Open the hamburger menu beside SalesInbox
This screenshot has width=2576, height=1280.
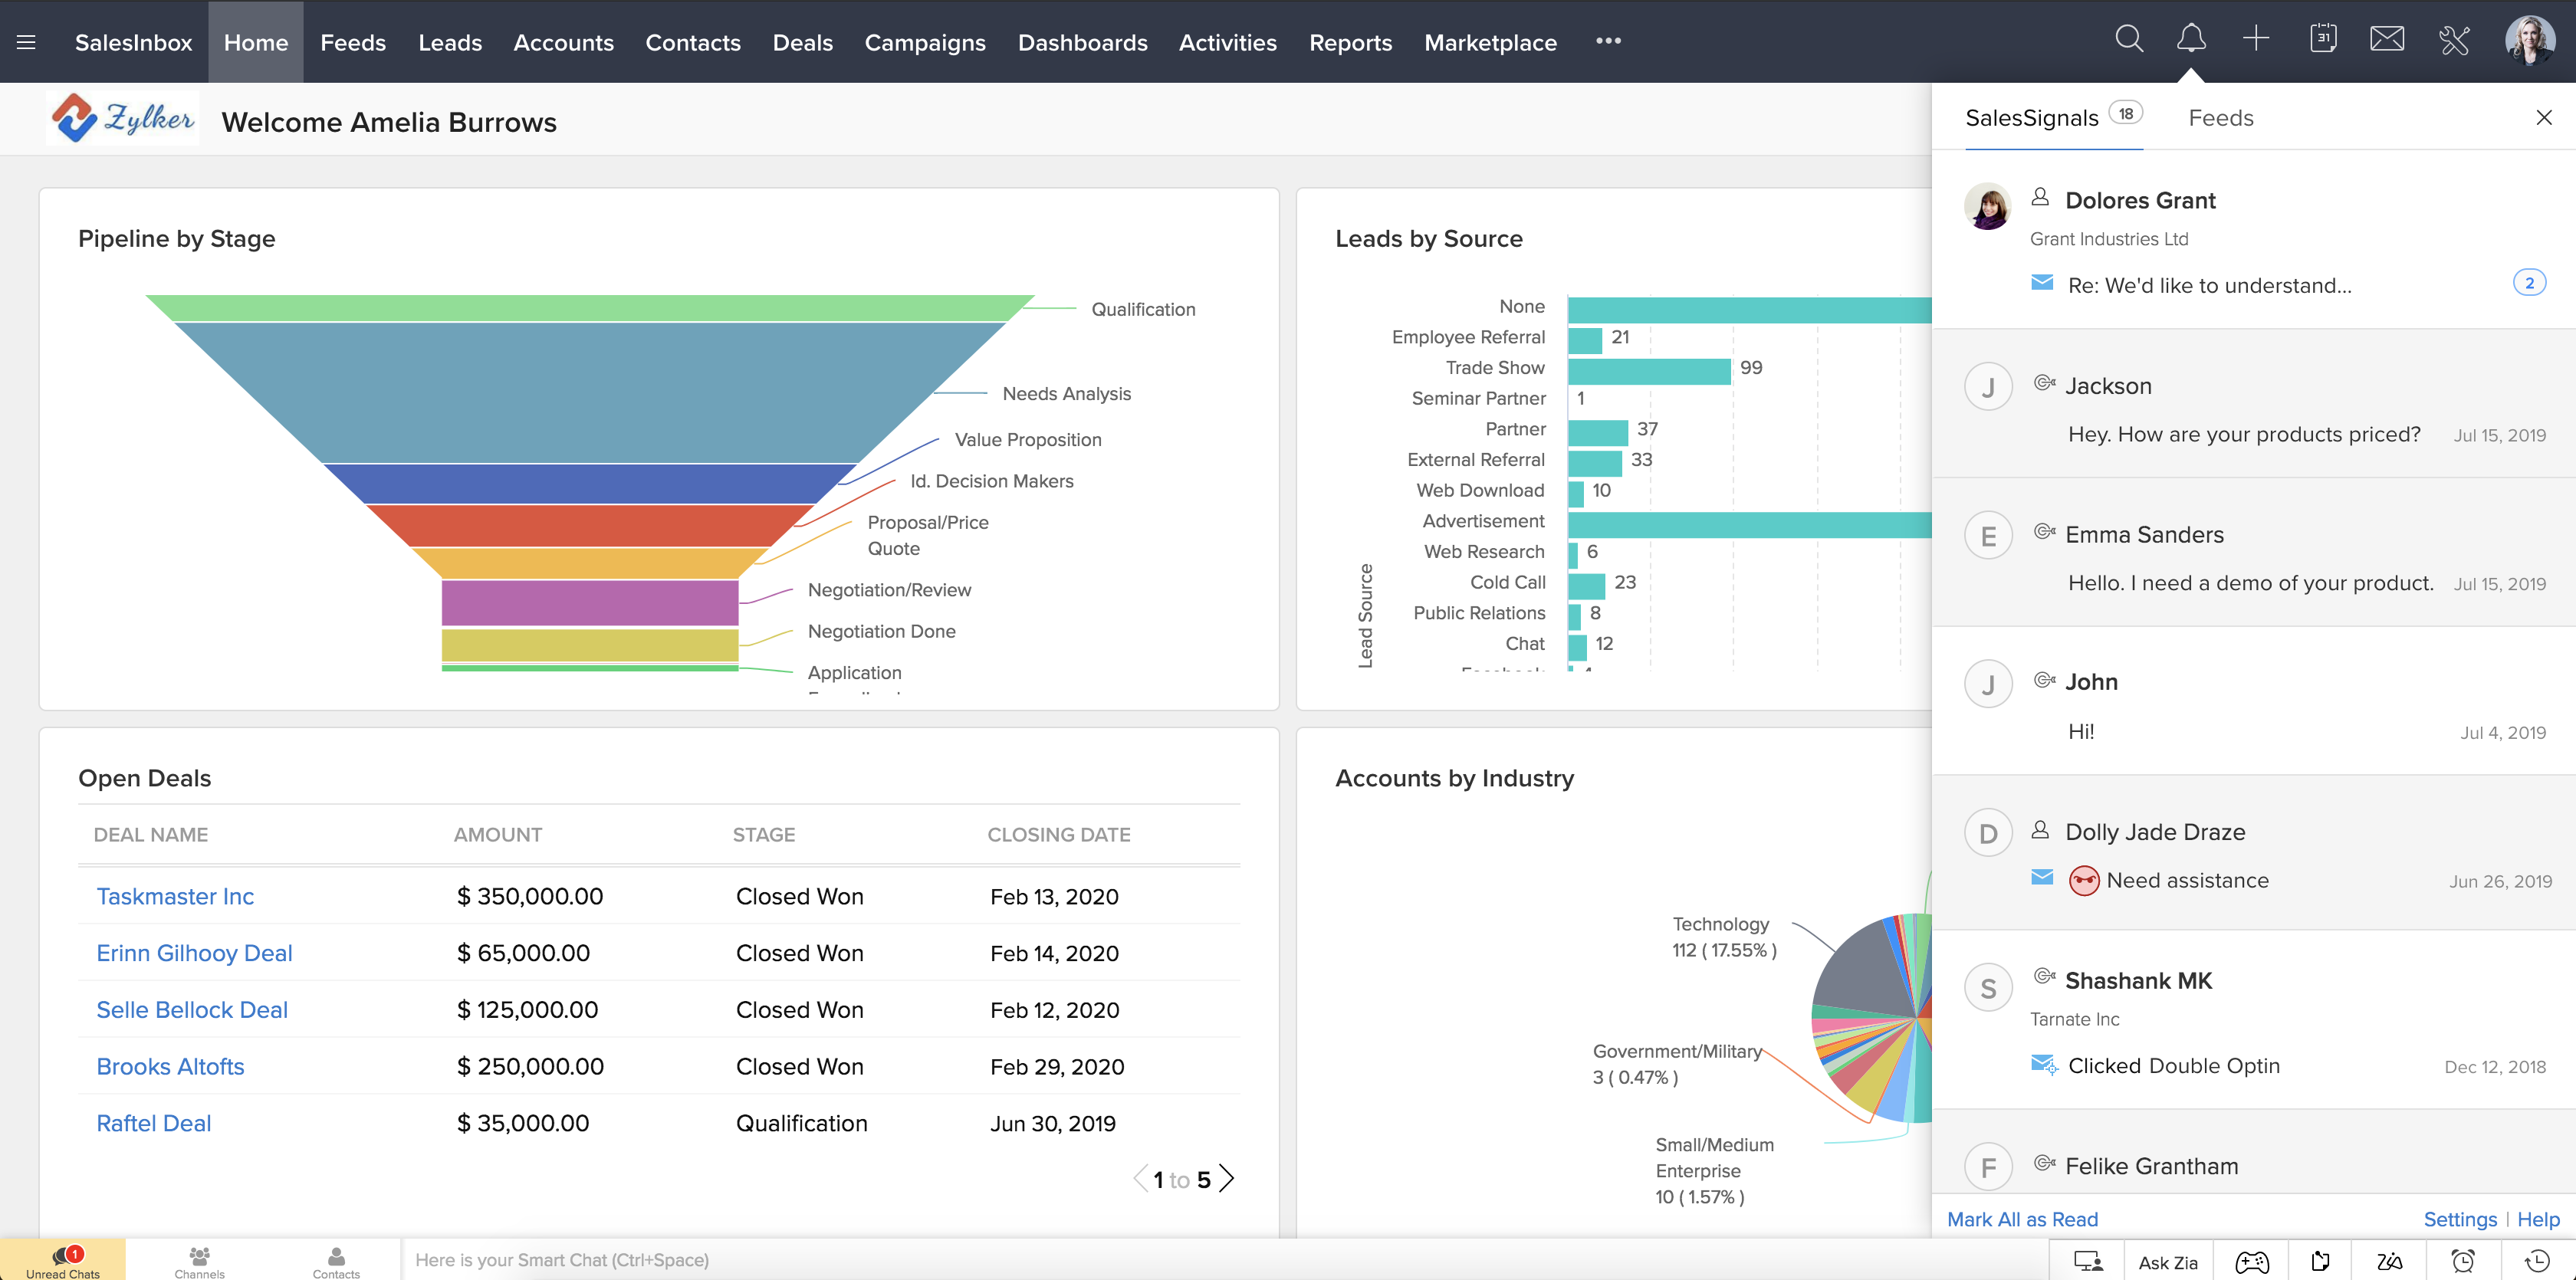click(x=26, y=41)
